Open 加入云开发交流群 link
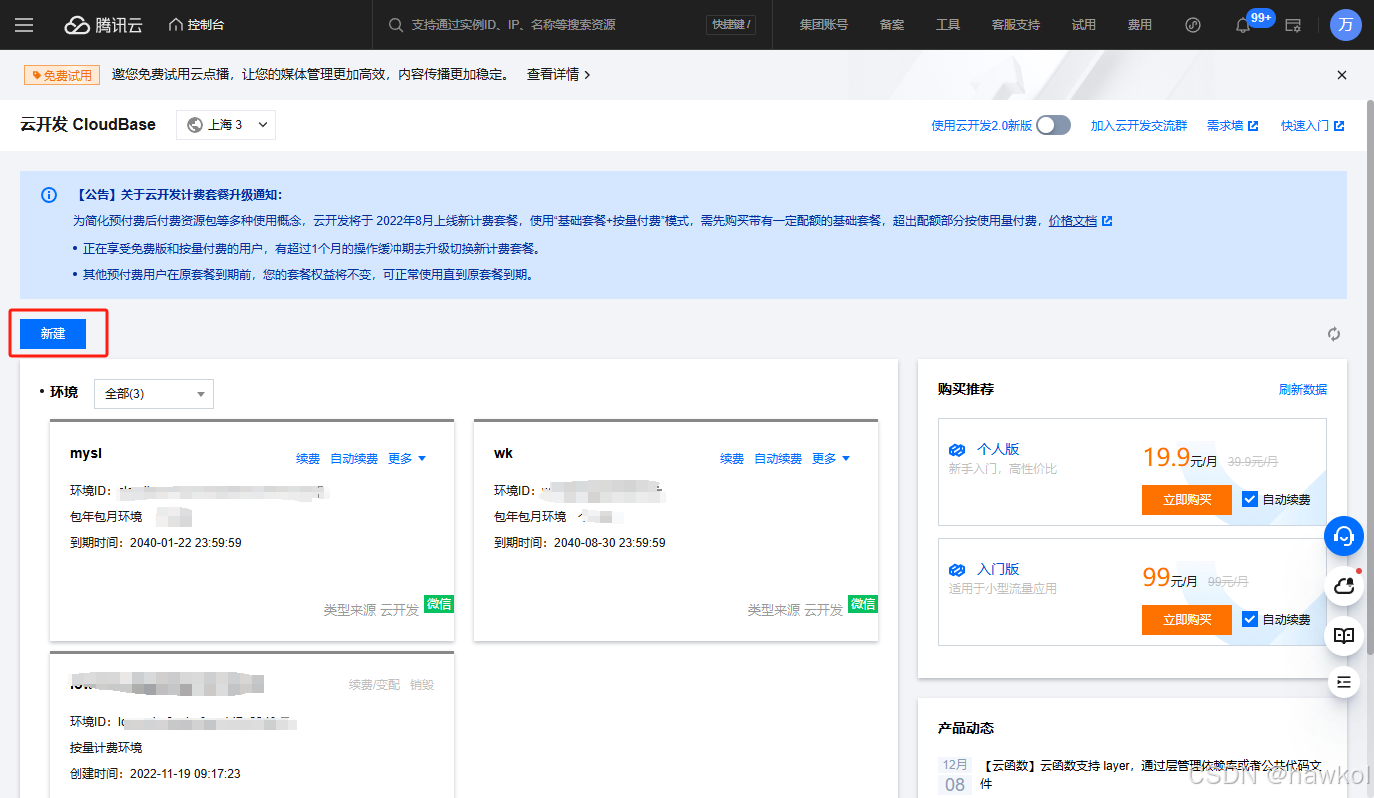This screenshot has width=1374, height=798. click(x=1139, y=126)
